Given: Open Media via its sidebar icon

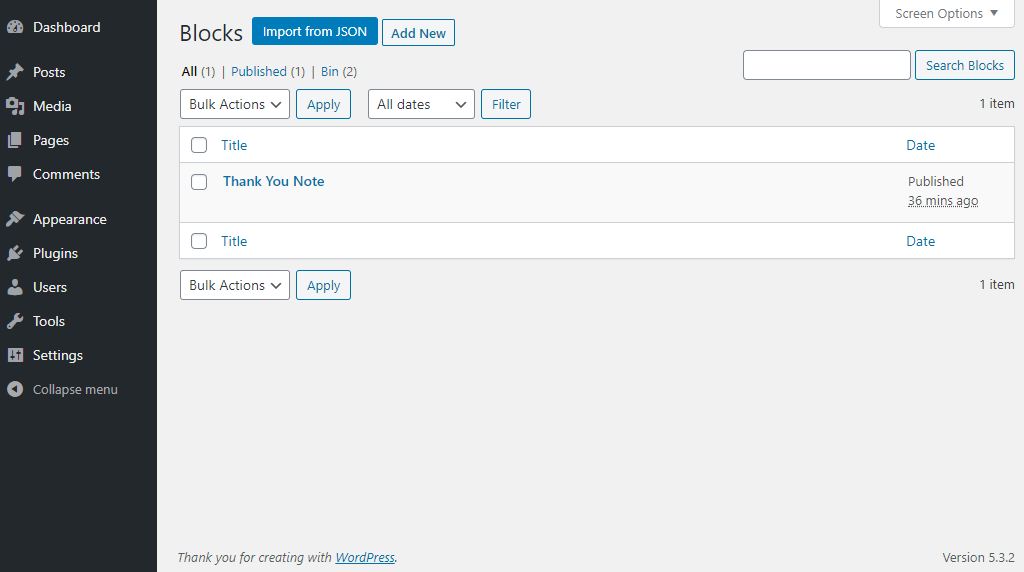Looking at the screenshot, I should [15, 106].
